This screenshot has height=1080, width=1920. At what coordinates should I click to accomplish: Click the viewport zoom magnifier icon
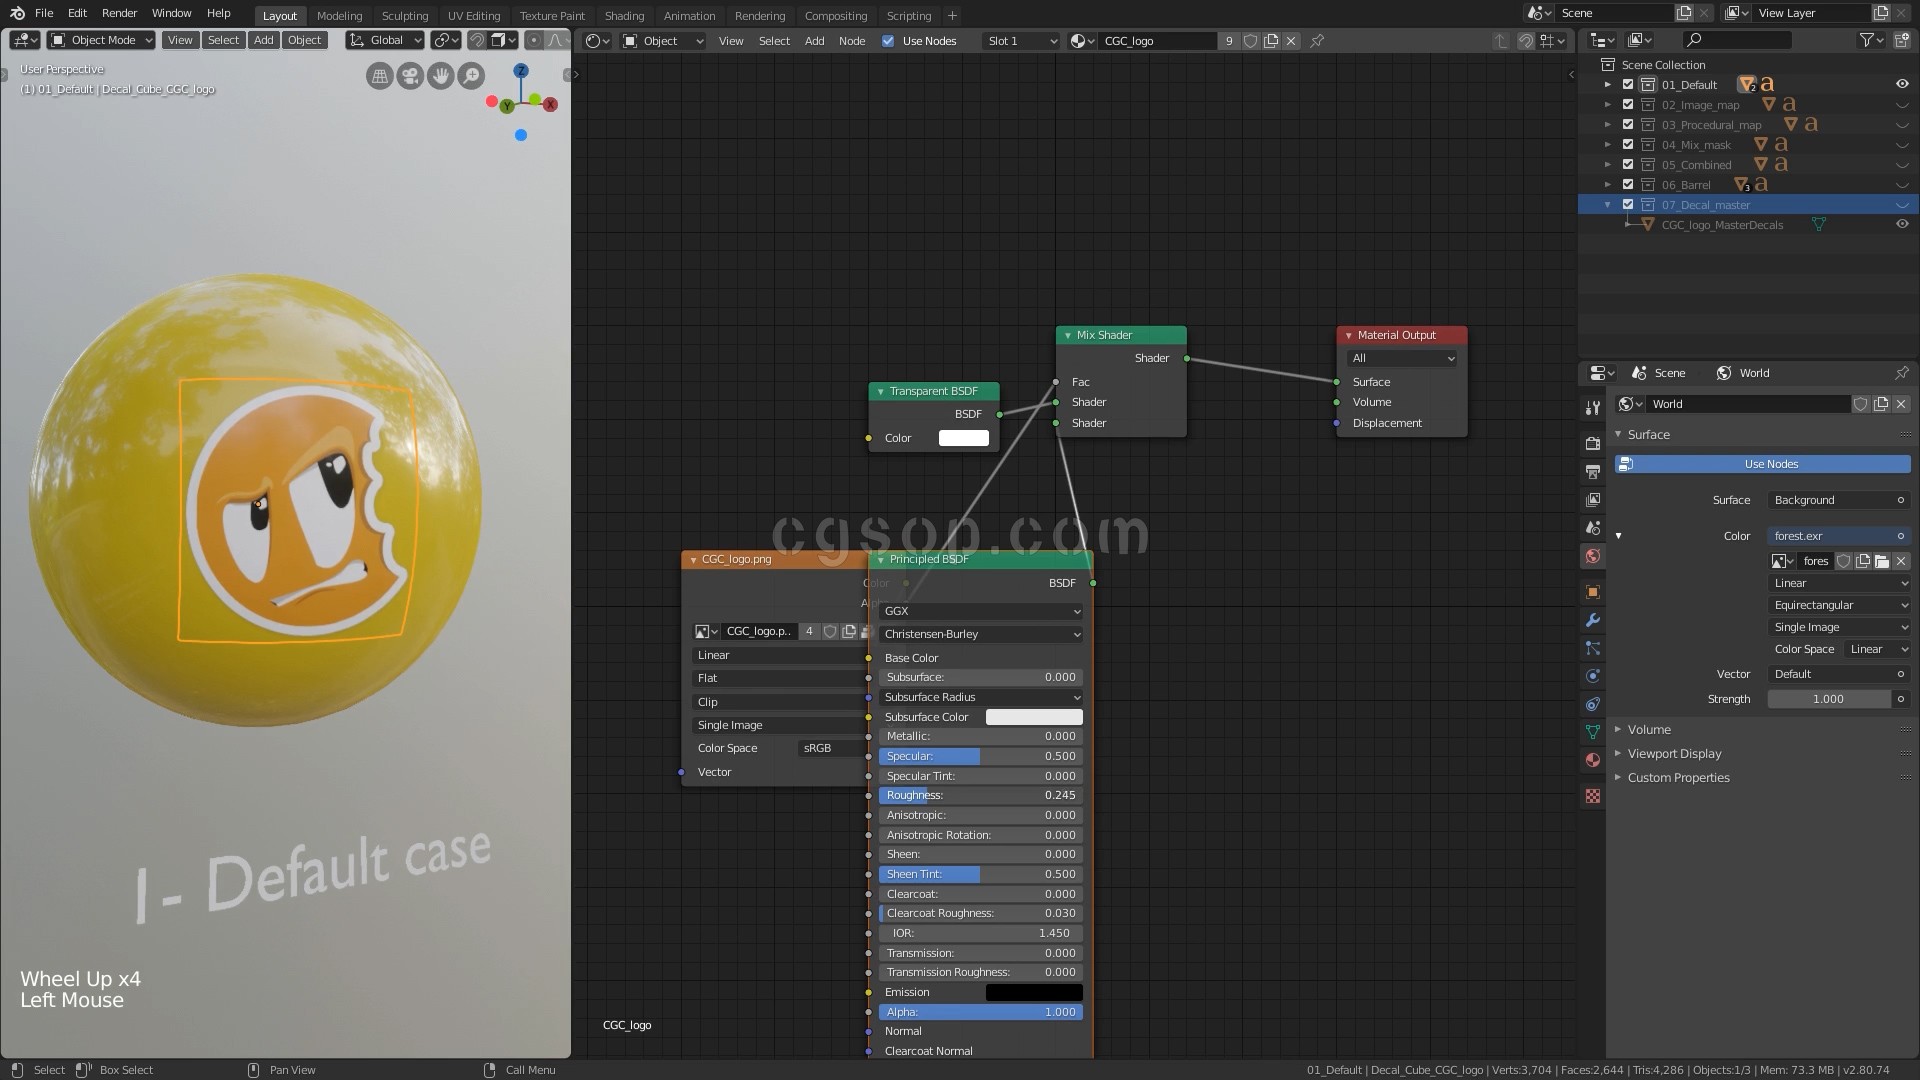(471, 76)
